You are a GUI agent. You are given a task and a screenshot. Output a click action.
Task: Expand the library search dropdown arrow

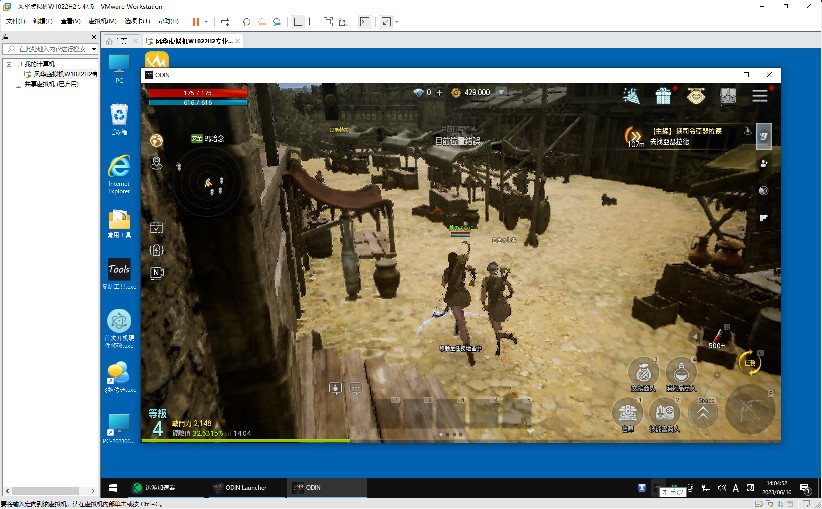(94, 49)
